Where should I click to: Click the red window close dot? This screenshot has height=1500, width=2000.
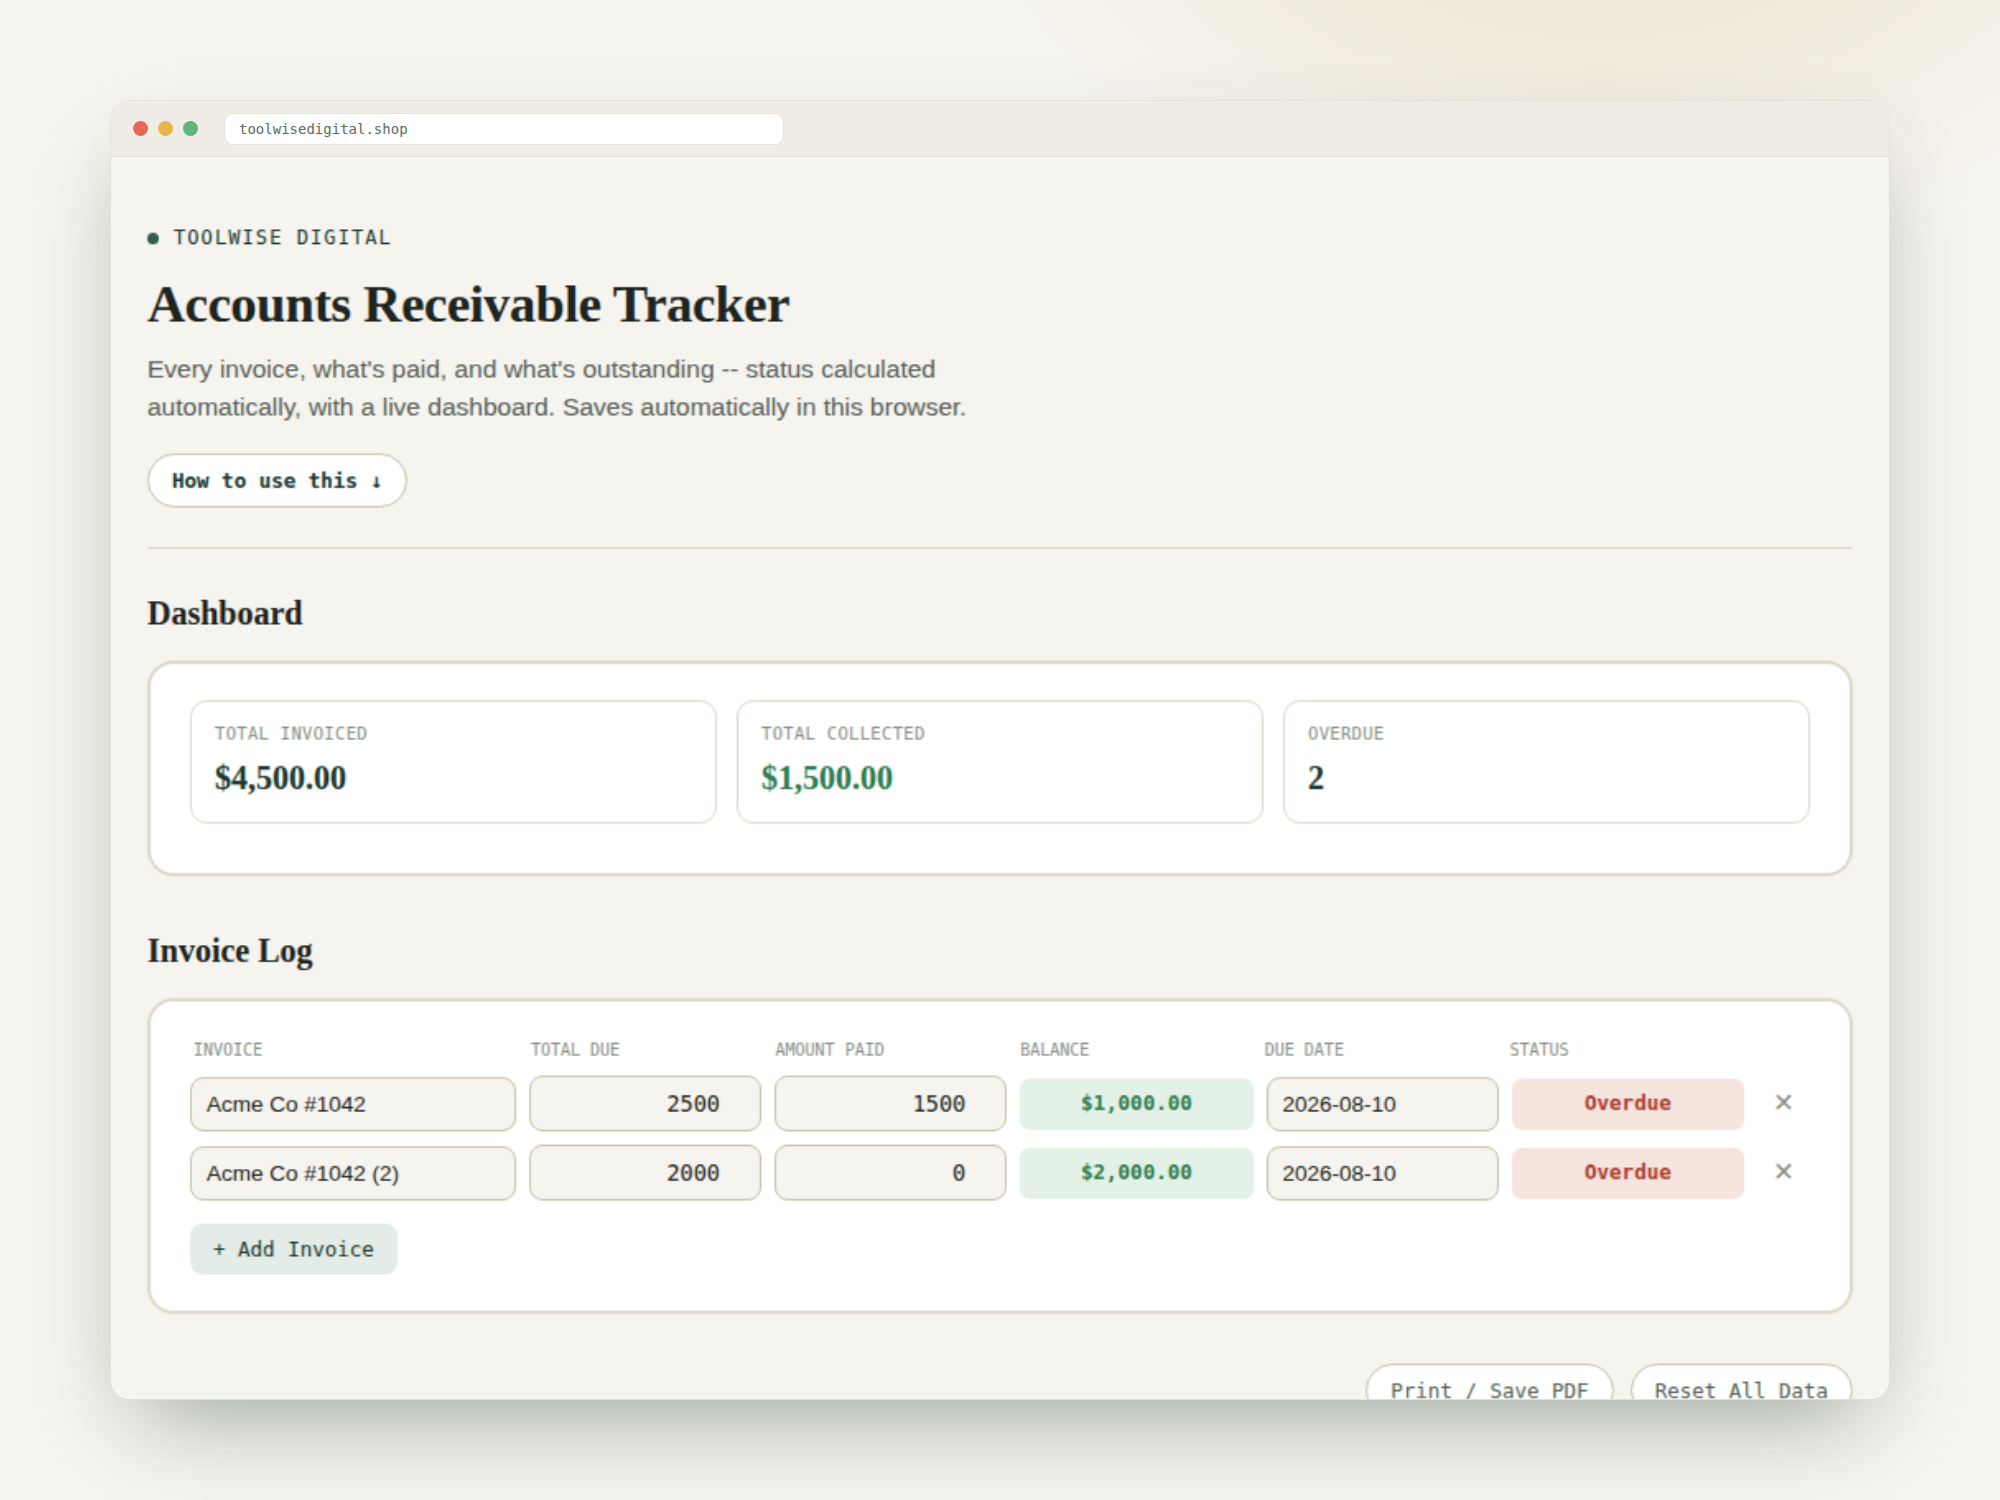(140, 128)
